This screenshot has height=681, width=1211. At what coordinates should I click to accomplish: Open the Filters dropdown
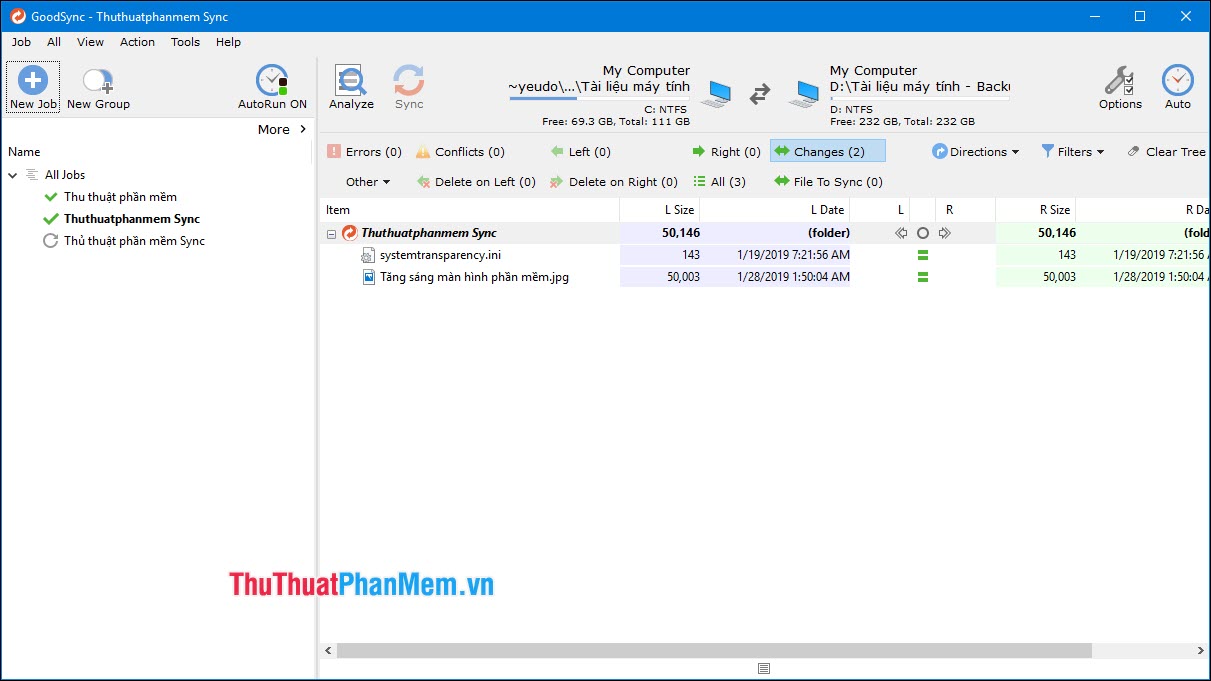[x=1073, y=151]
